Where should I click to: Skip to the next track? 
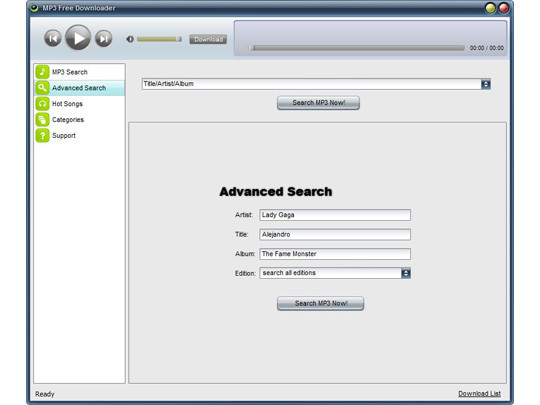(104, 38)
